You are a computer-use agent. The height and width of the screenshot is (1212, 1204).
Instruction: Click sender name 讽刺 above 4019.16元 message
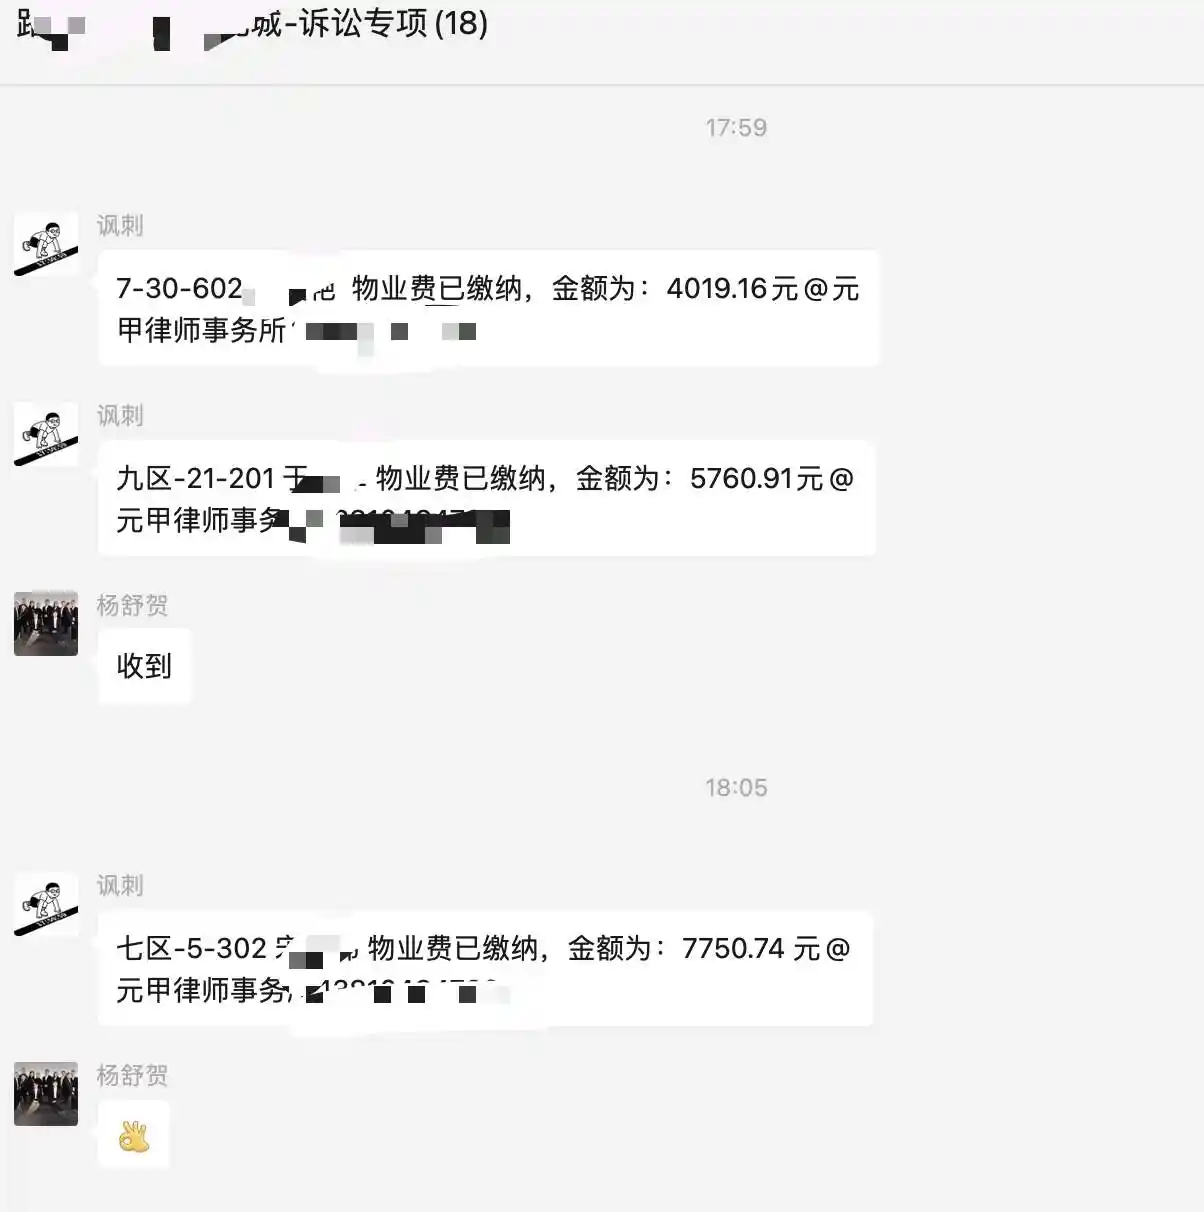point(120,225)
